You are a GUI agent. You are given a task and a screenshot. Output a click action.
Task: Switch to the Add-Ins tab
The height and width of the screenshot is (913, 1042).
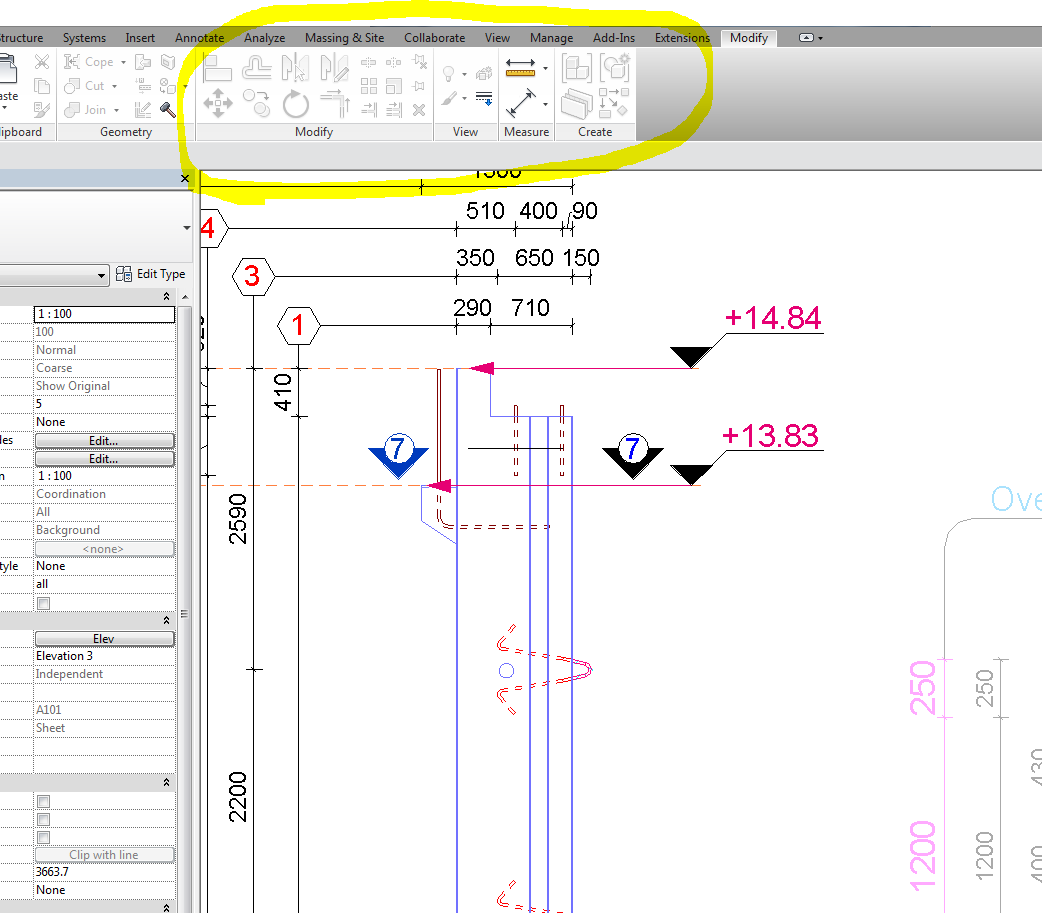(x=614, y=38)
